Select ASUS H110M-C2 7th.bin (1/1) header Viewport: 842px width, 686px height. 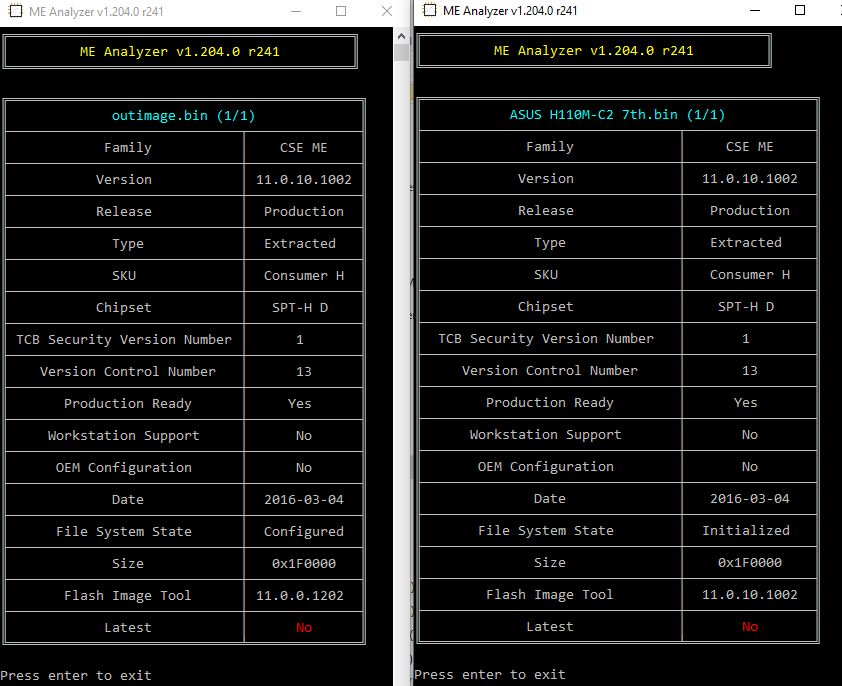point(617,114)
